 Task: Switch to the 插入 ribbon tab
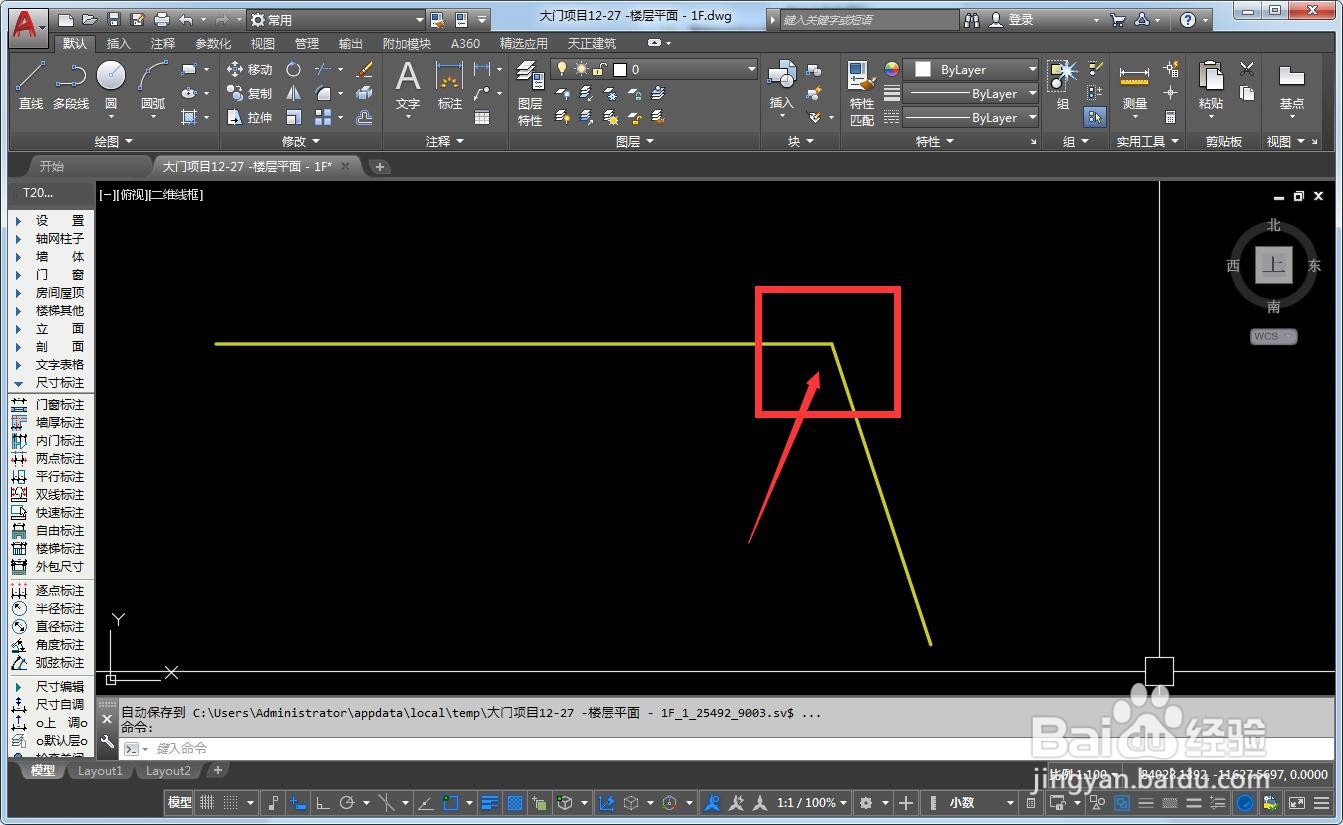coord(118,44)
